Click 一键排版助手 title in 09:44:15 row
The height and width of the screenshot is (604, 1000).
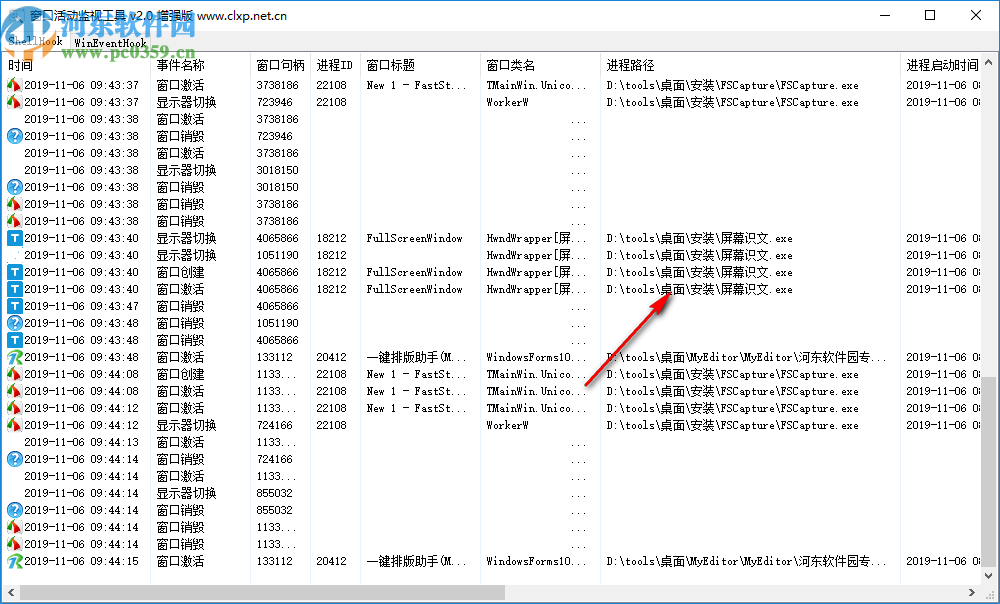[416, 561]
